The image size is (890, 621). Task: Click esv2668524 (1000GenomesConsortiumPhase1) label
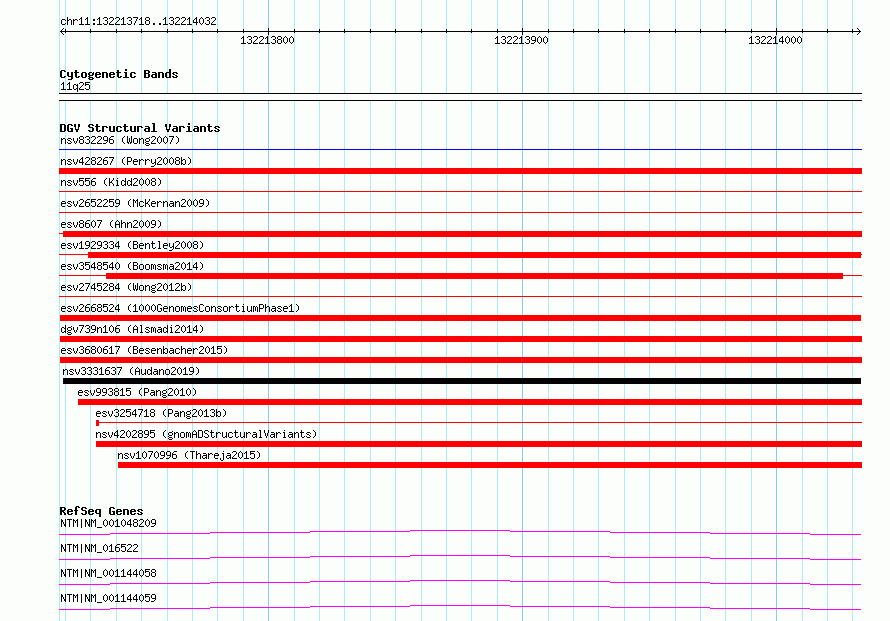coord(180,308)
